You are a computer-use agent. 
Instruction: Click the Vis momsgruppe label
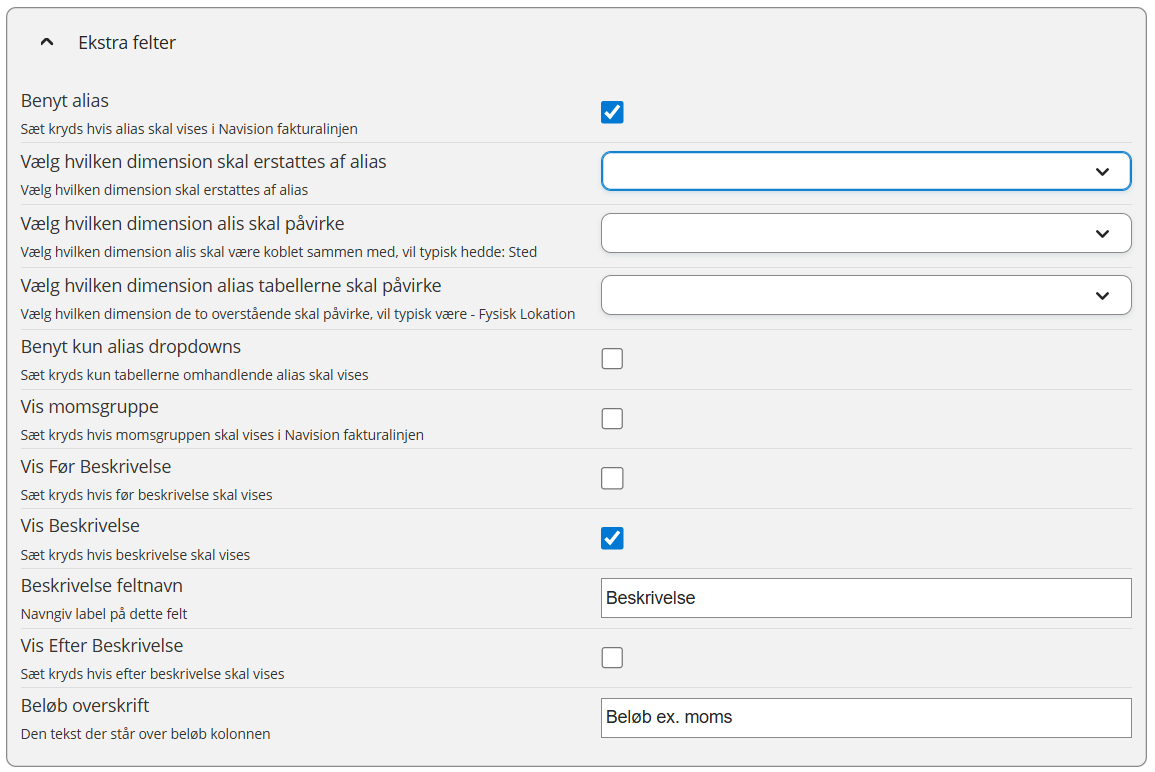pos(90,407)
